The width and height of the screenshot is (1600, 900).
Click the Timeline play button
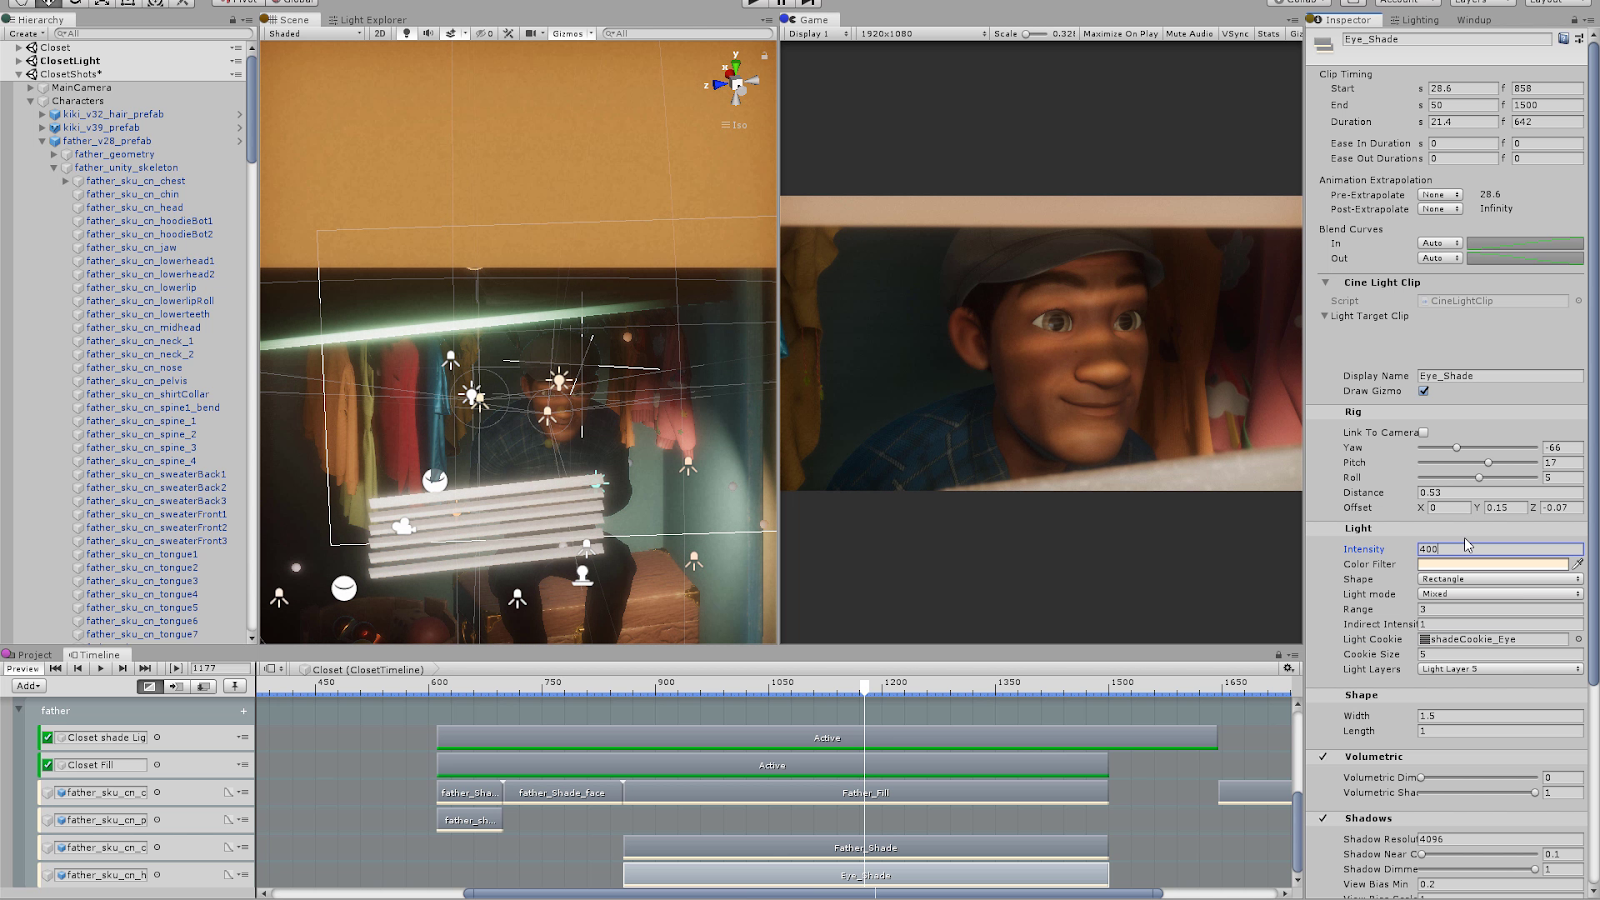[100, 668]
